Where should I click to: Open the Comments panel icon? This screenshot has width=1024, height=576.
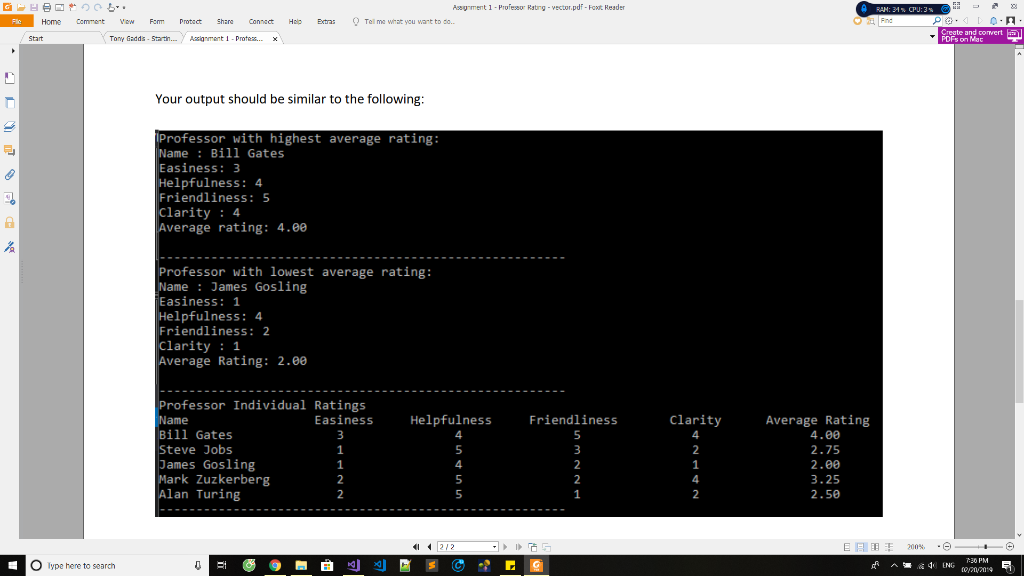pyautogui.click(x=10, y=151)
